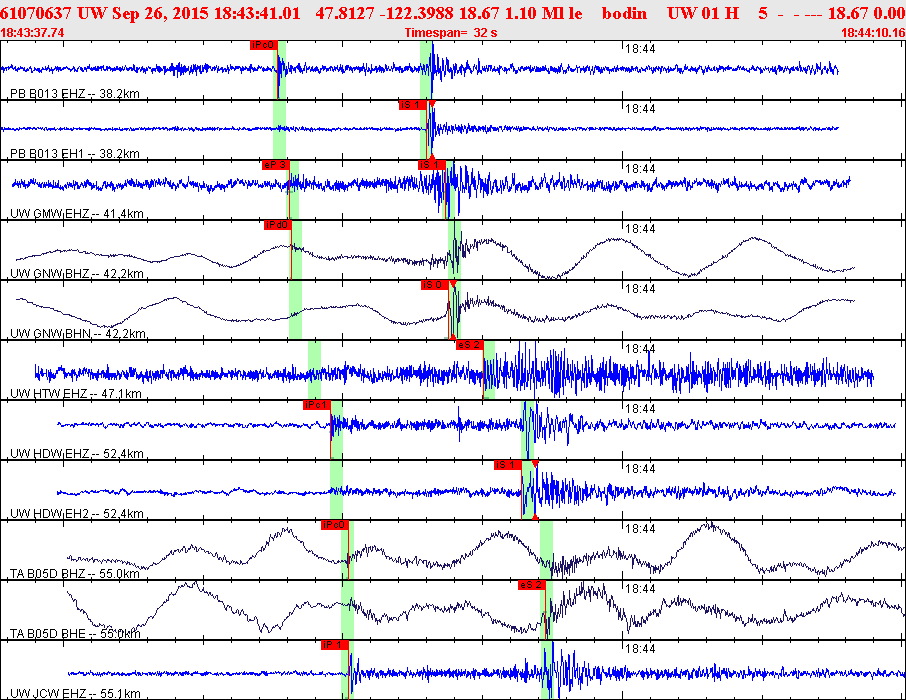Click the Timespan= 32 s label

(451, 33)
